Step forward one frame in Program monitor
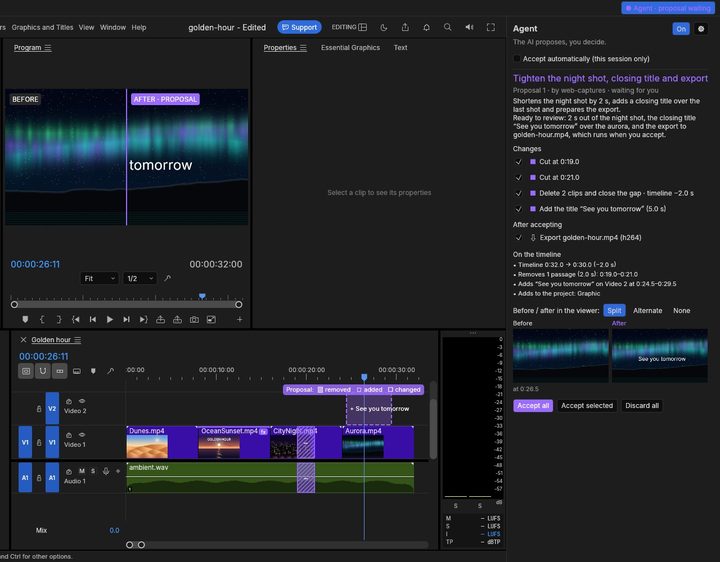 tap(126, 320)
